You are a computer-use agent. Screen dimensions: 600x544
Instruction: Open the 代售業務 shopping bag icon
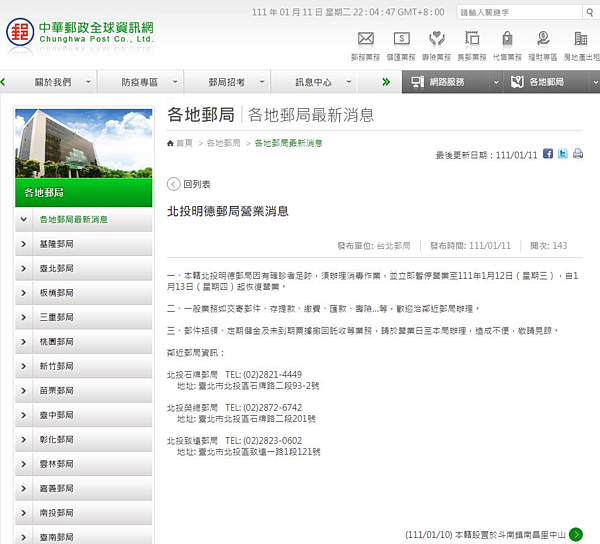tap(507, 38)
